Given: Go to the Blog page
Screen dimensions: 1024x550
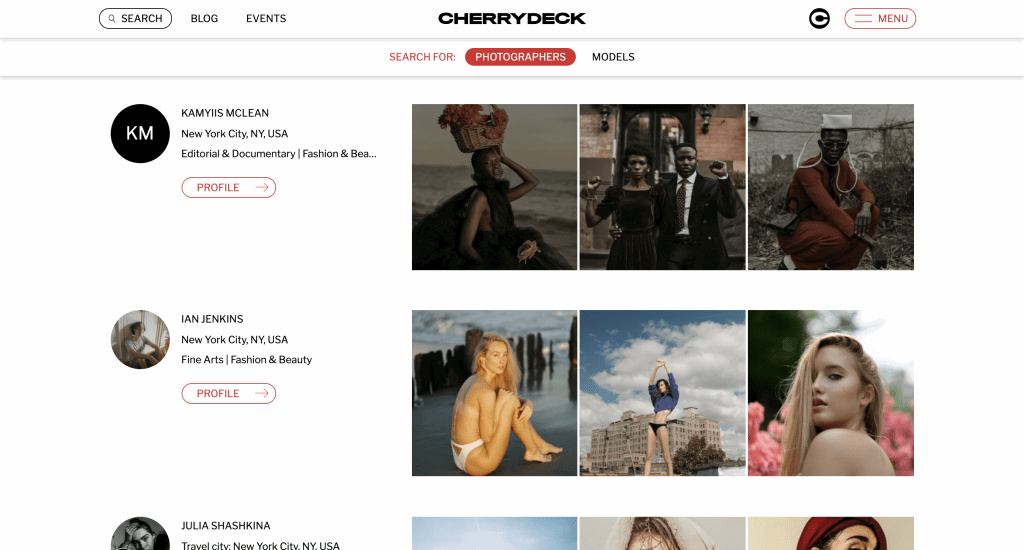Looking at the screenshot, I should point(204,18).
